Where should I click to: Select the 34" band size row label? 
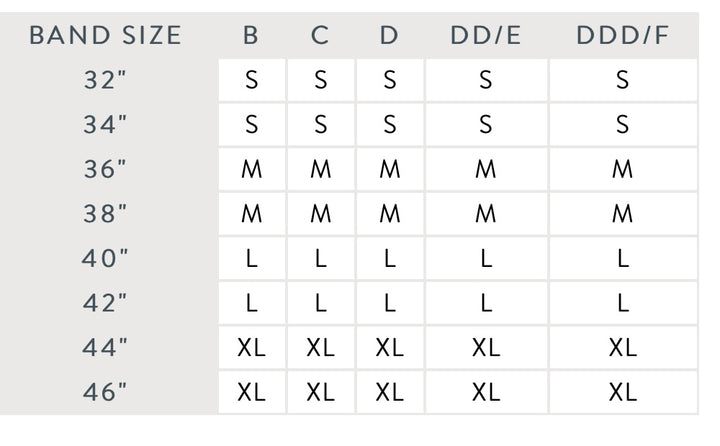point(106,125)
